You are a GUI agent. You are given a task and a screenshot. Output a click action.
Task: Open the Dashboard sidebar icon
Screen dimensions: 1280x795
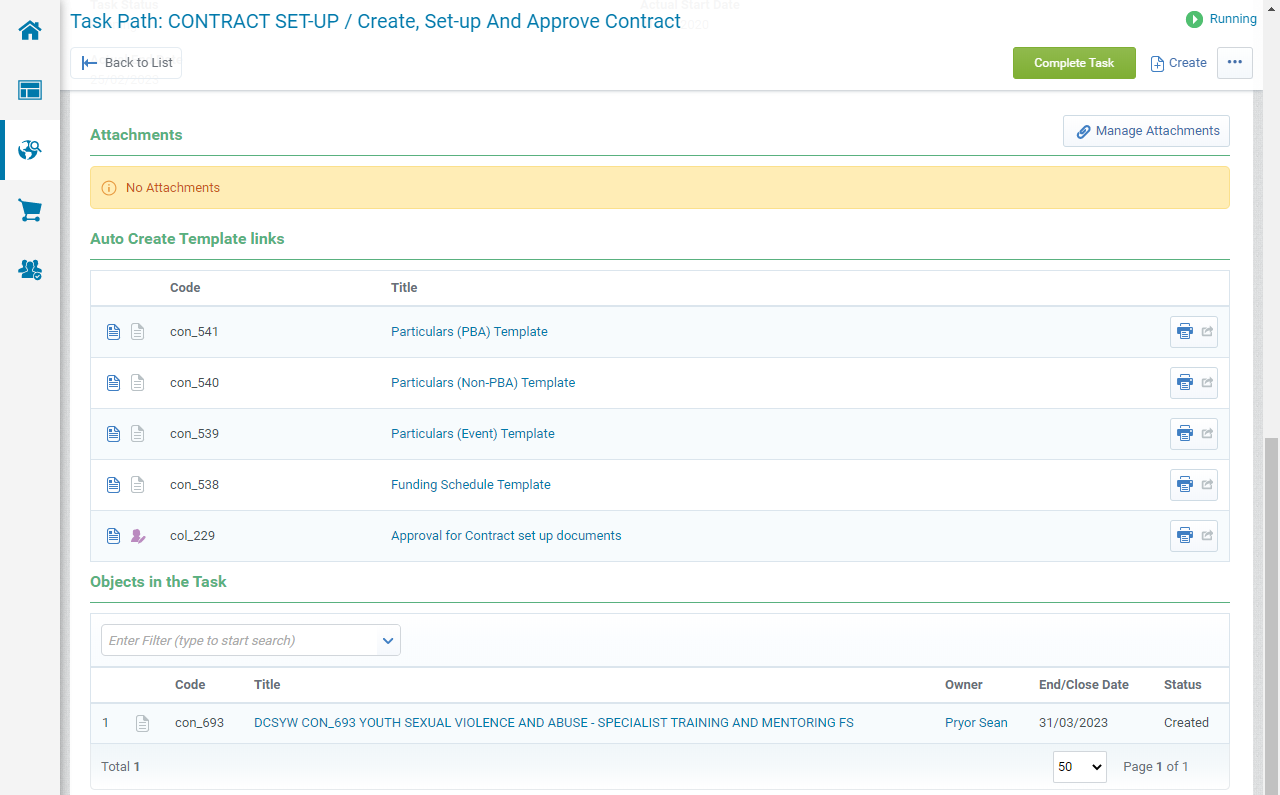[x=29, y=90]
